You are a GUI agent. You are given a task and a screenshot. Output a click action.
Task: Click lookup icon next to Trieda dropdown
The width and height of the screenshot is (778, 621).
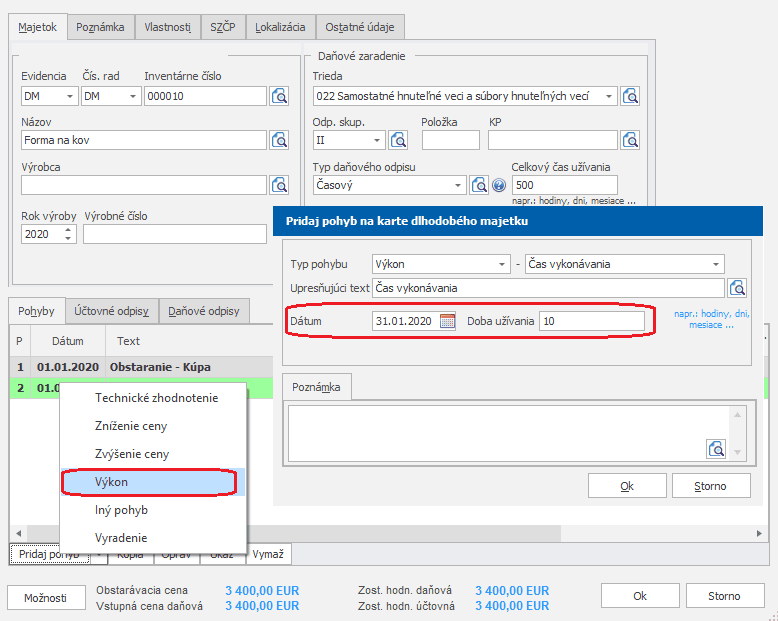(x=630, y=96)
